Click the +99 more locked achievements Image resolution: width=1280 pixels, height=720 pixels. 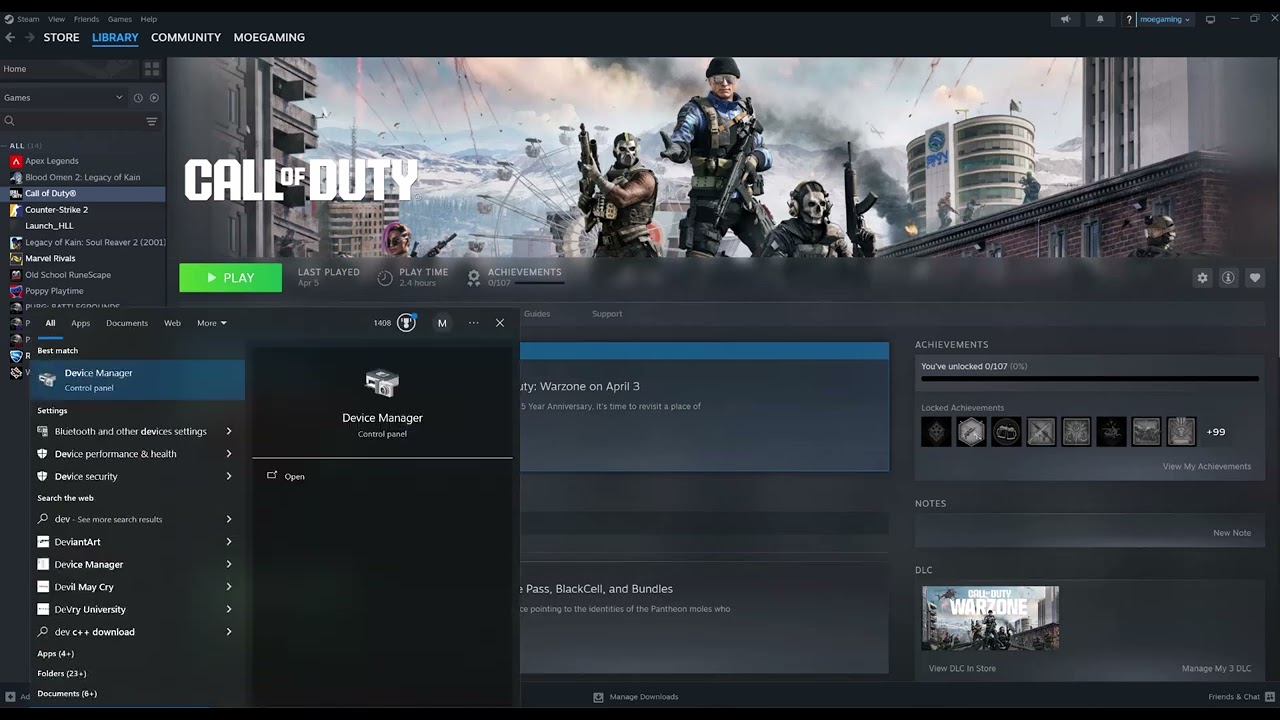[x=1215, y=432]
